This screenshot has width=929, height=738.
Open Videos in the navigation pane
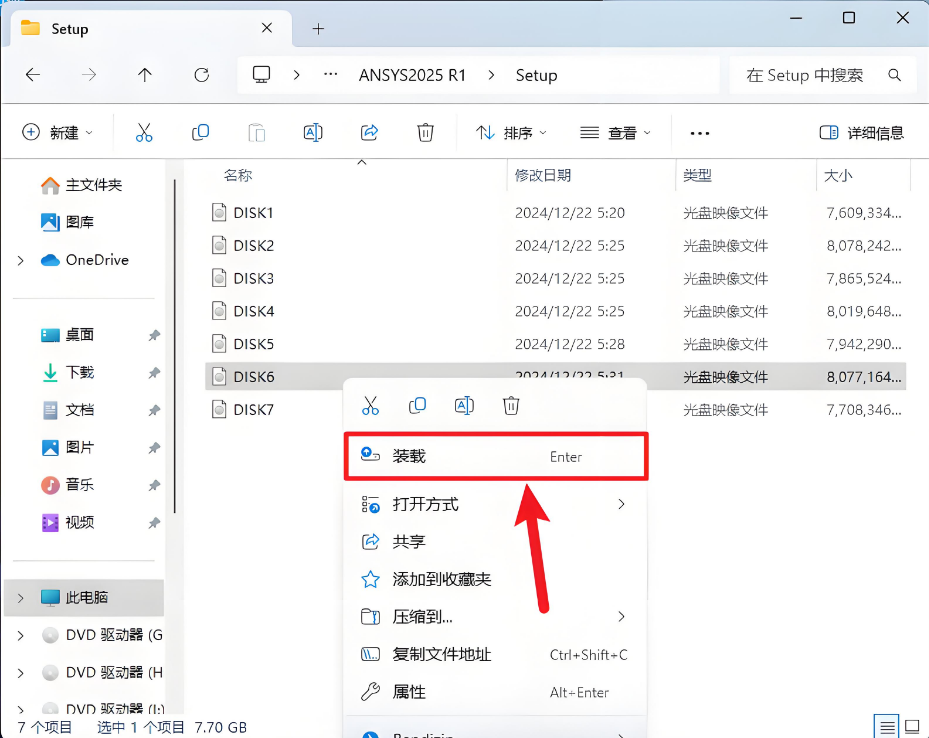pos(67,522)
